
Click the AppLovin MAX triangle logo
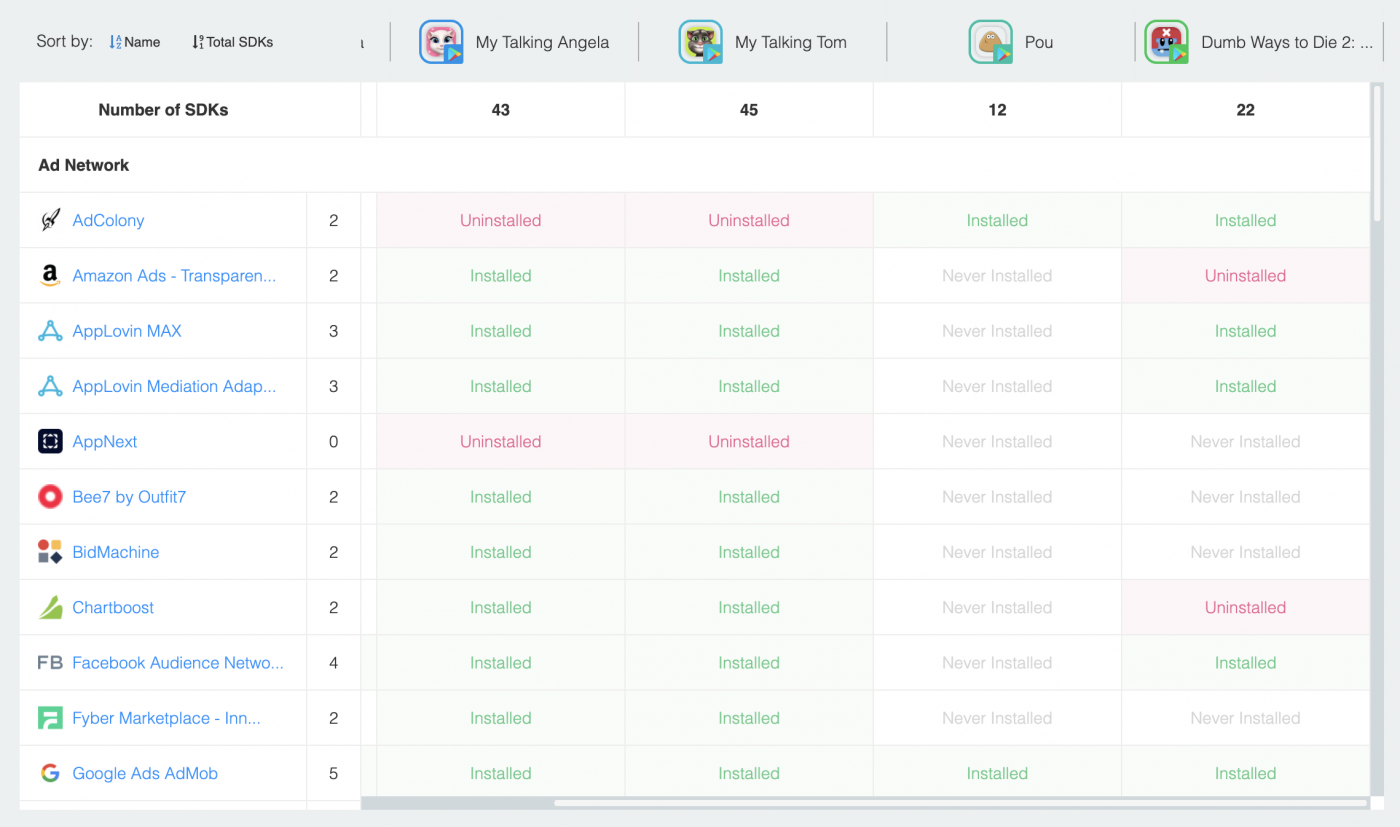(x=49, y=330)
